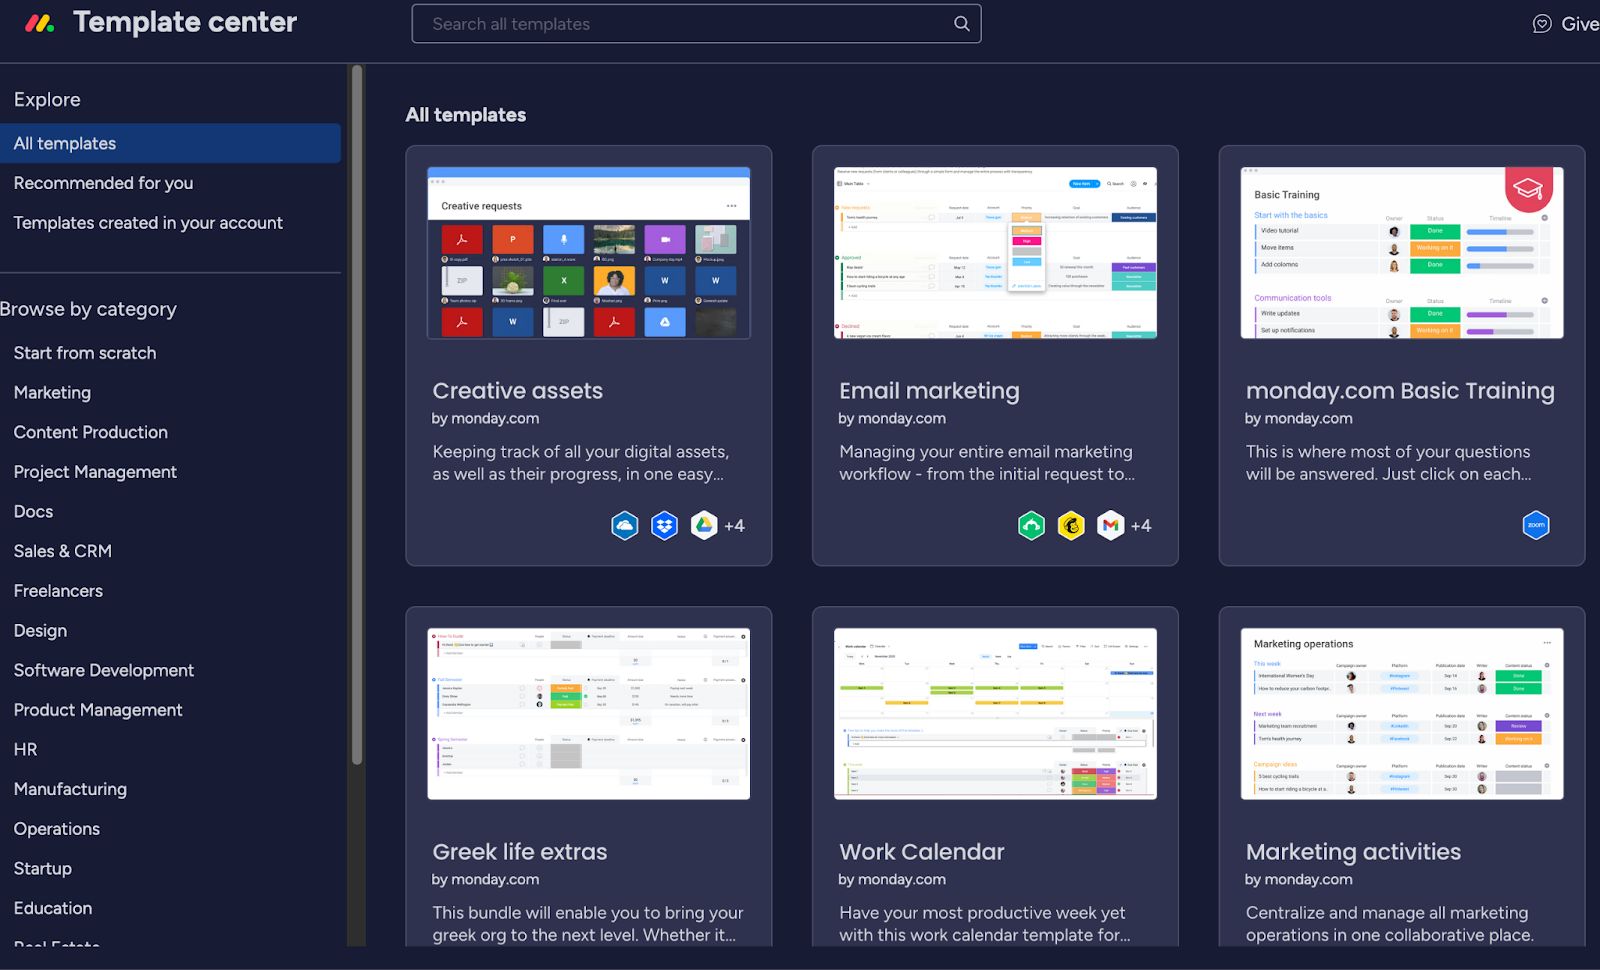Click the Creative assets title
1600x970 pixels.
(518, 391)
